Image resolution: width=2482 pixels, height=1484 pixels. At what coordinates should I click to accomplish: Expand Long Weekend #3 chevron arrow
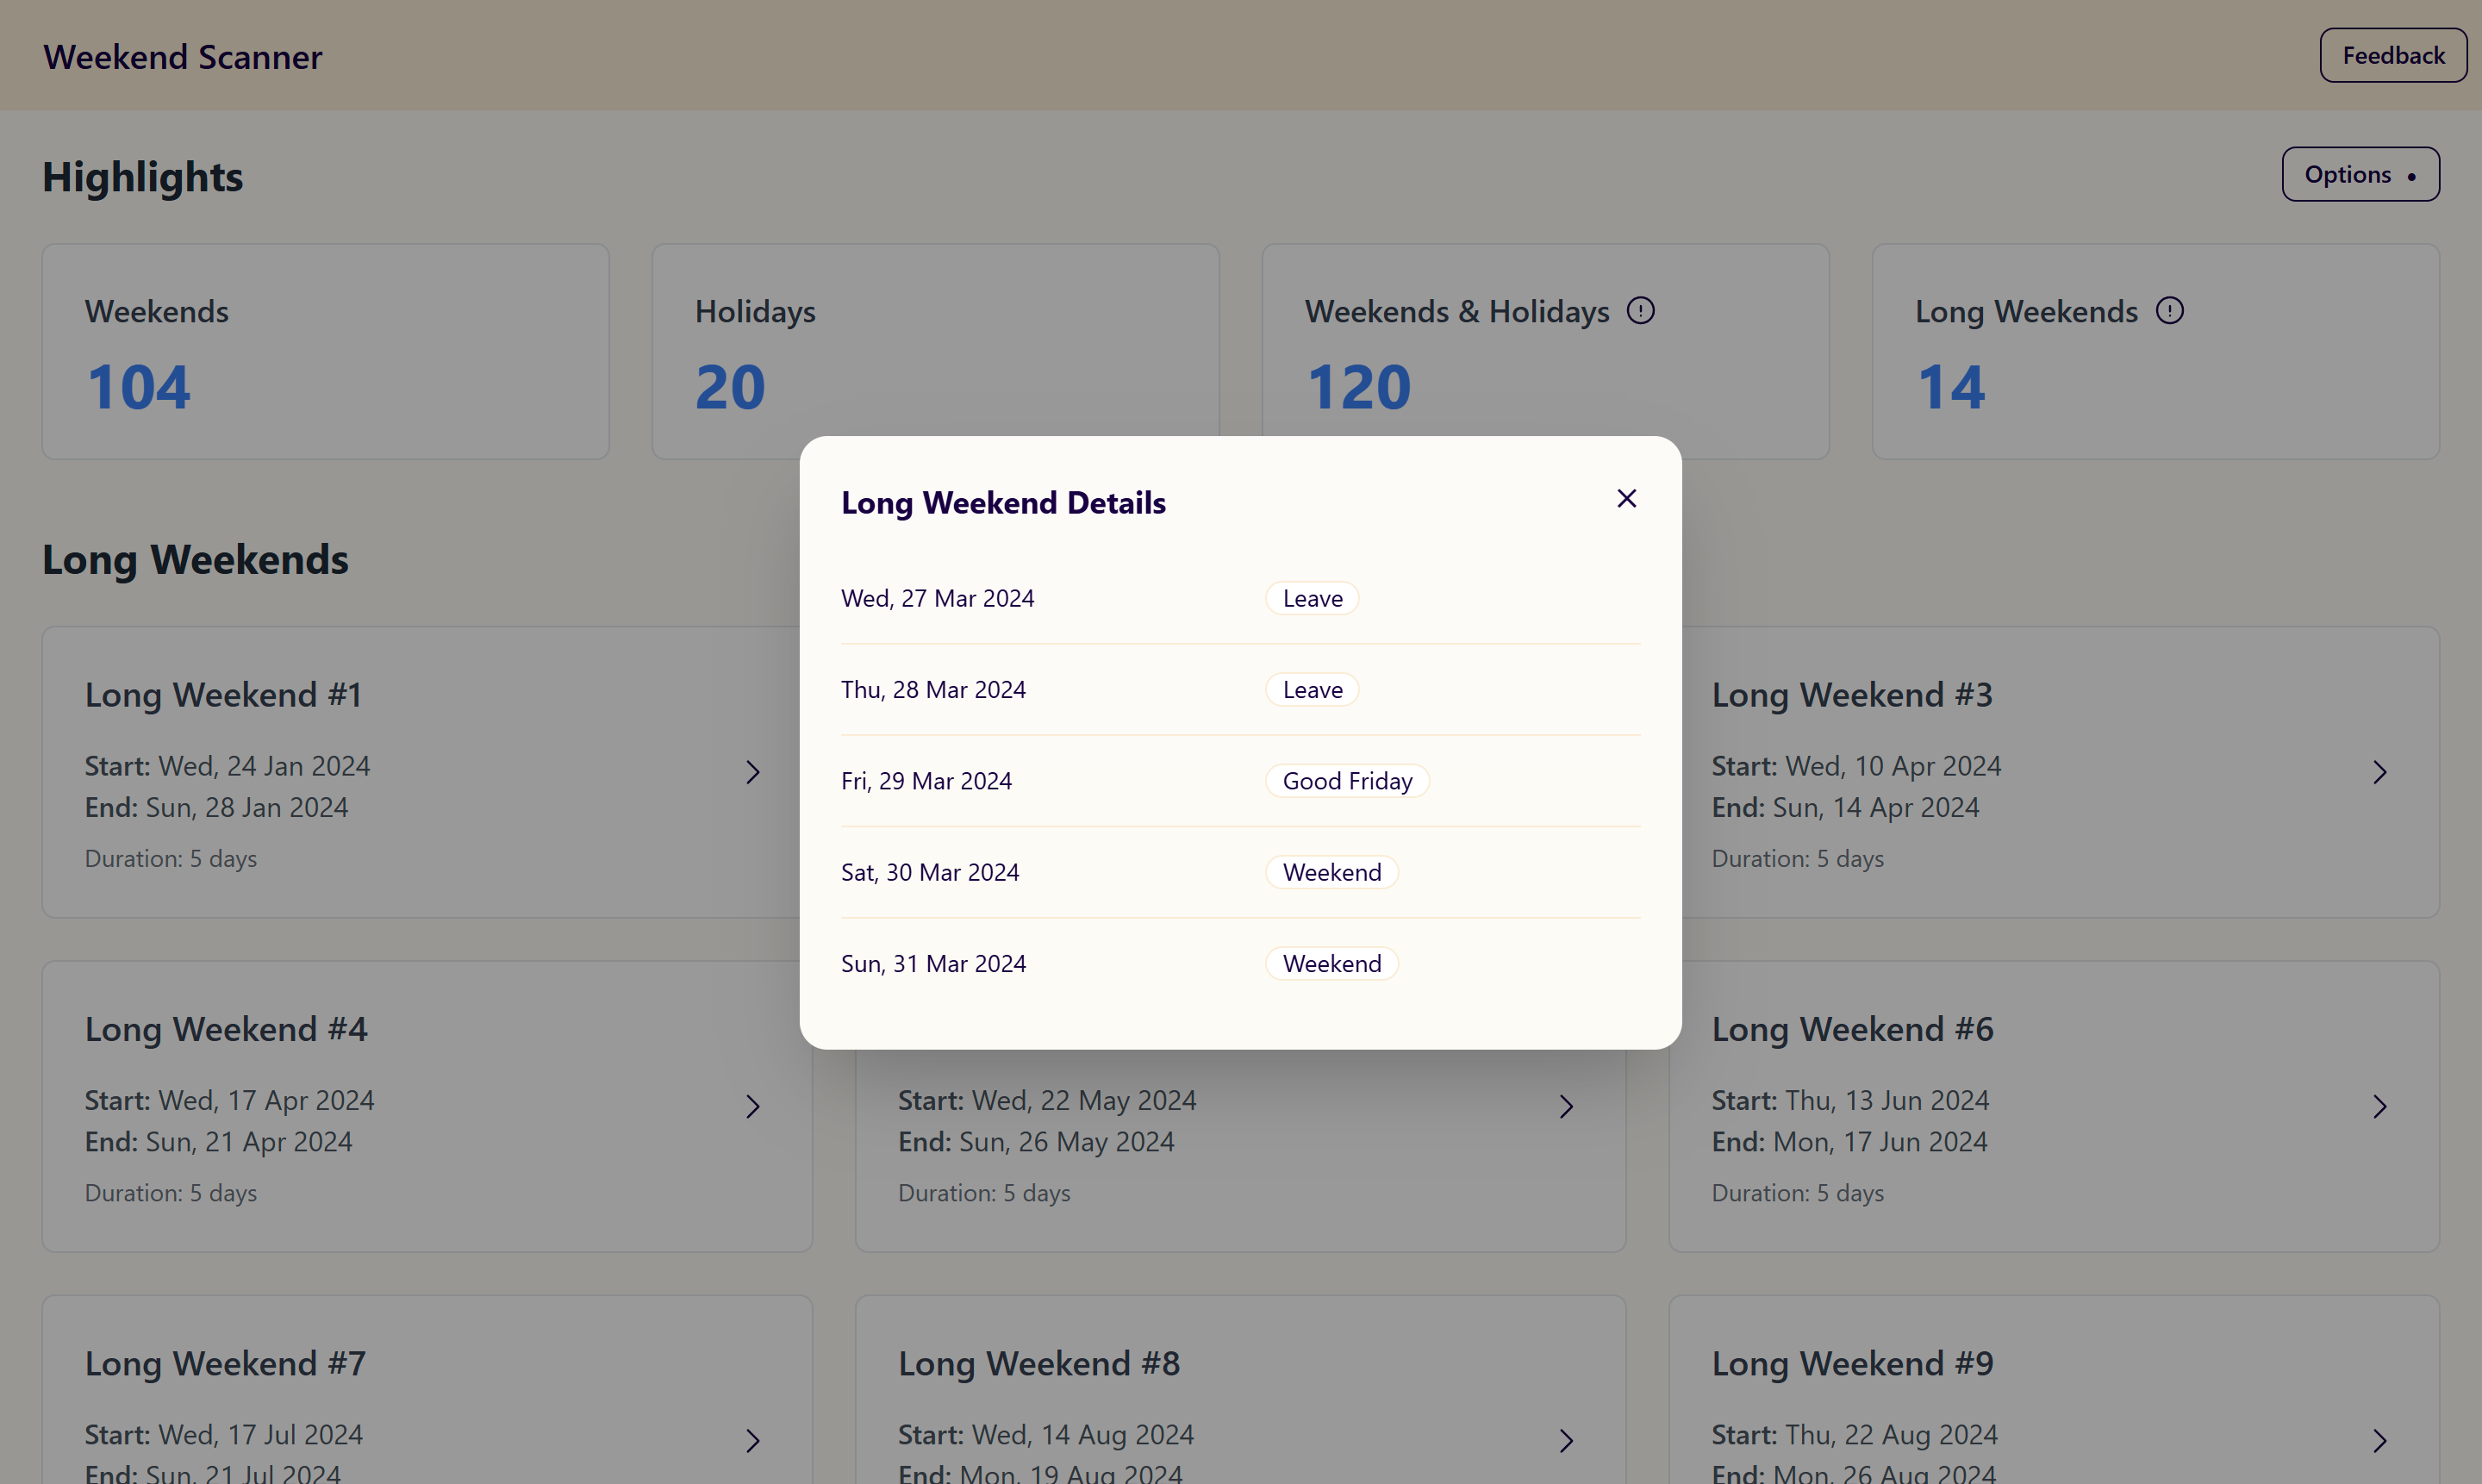click(2380, 772)
